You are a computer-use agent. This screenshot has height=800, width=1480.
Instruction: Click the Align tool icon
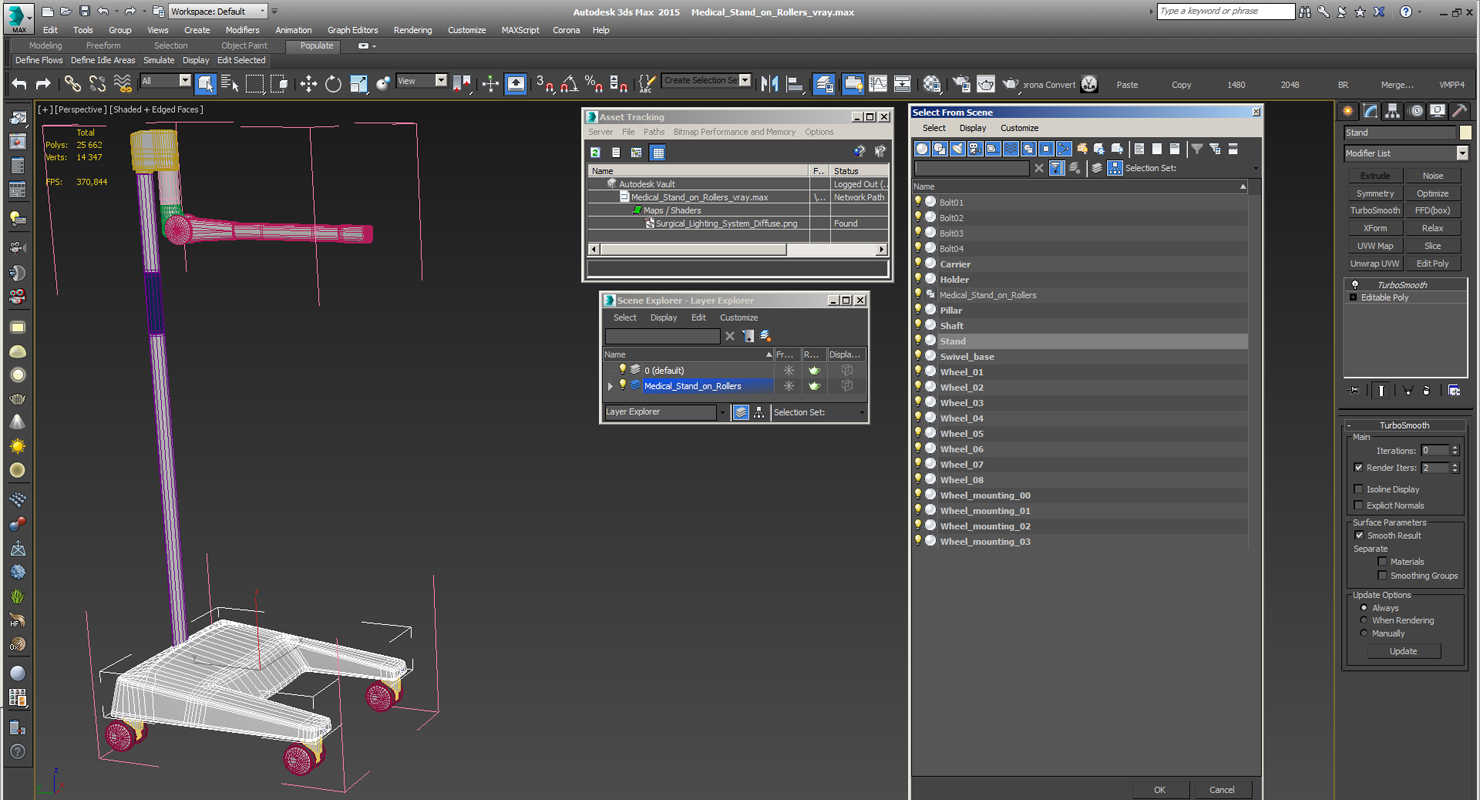point(793,84)
